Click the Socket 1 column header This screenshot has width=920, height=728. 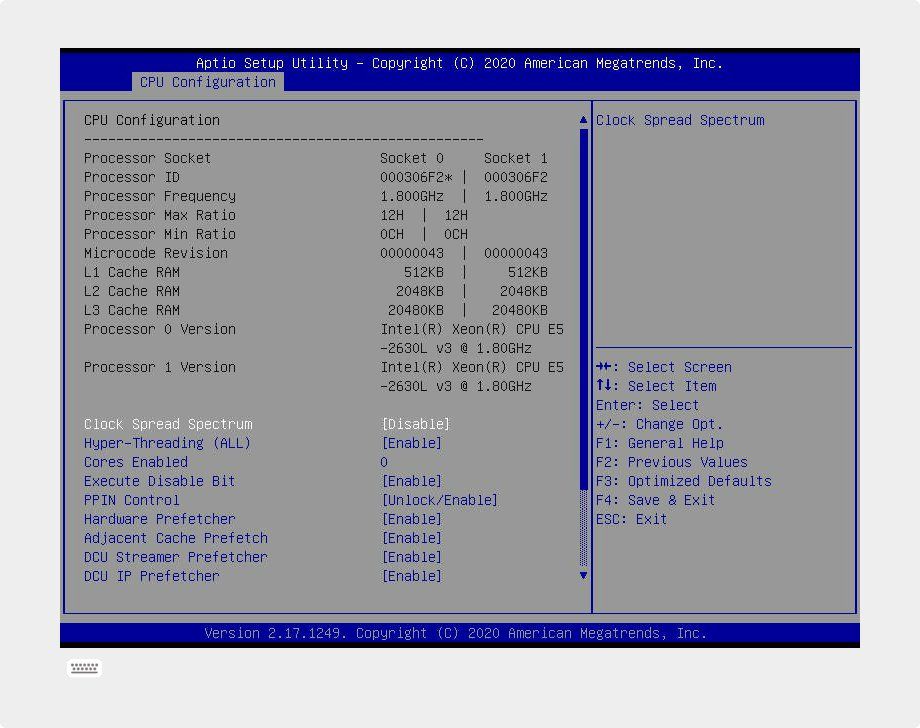[x=516, y=158]
